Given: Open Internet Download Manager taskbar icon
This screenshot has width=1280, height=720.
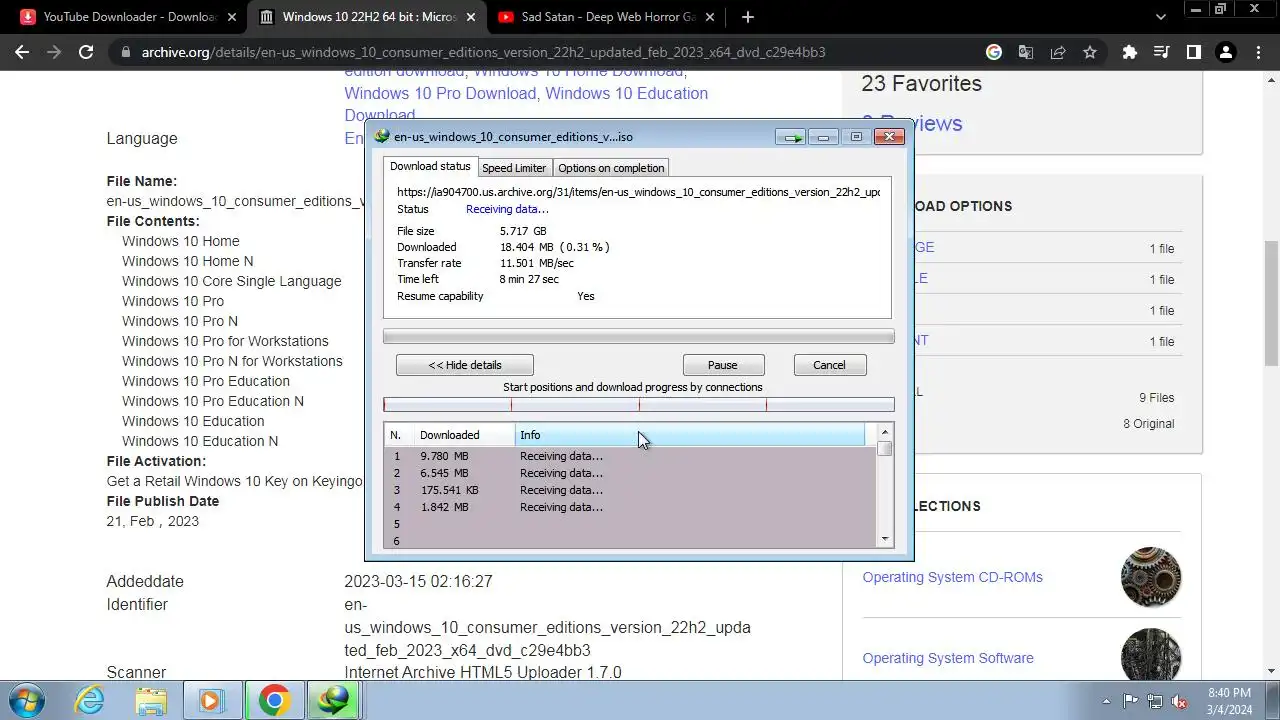Looking at the screenshot, I should coord(333,700).
